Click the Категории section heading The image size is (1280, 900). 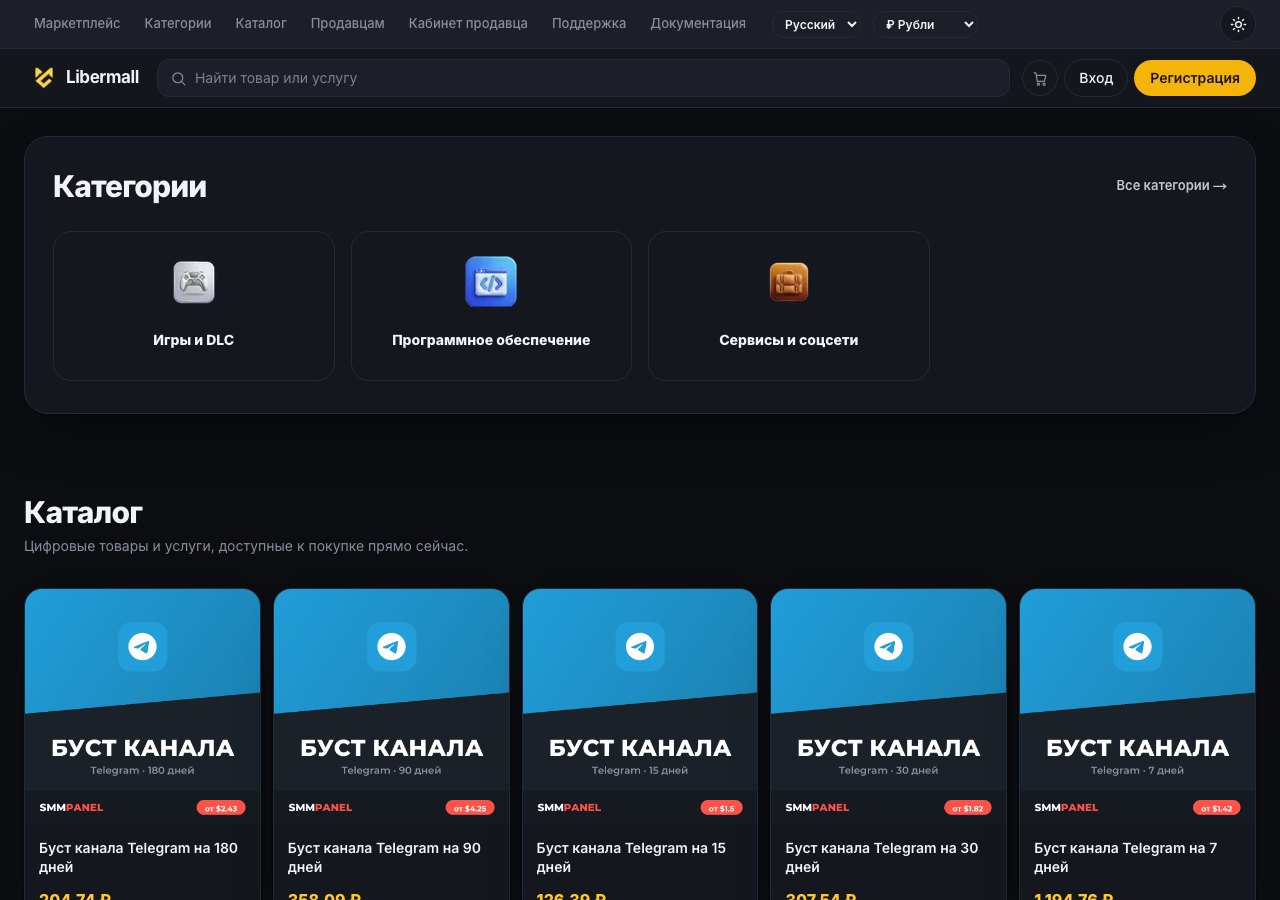click(130, 186)
